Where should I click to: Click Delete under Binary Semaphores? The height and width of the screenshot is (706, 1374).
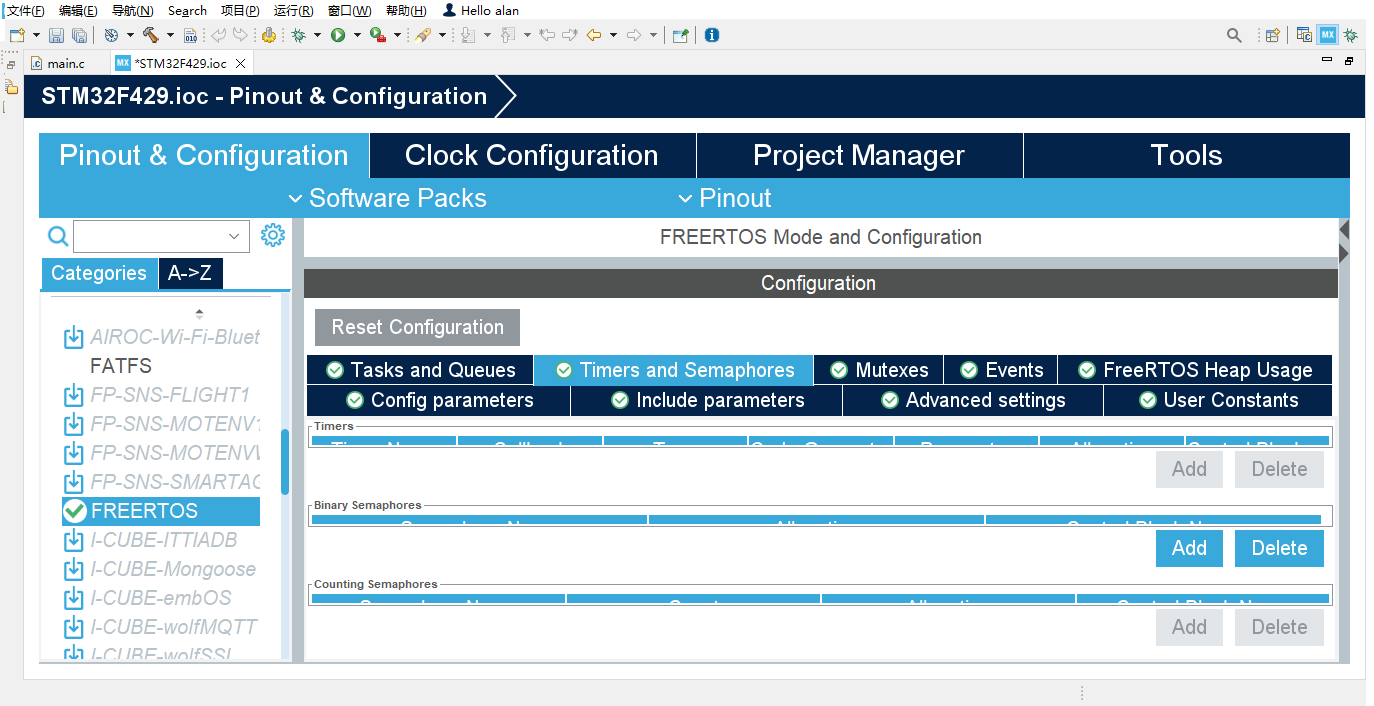click(1279, 548)
